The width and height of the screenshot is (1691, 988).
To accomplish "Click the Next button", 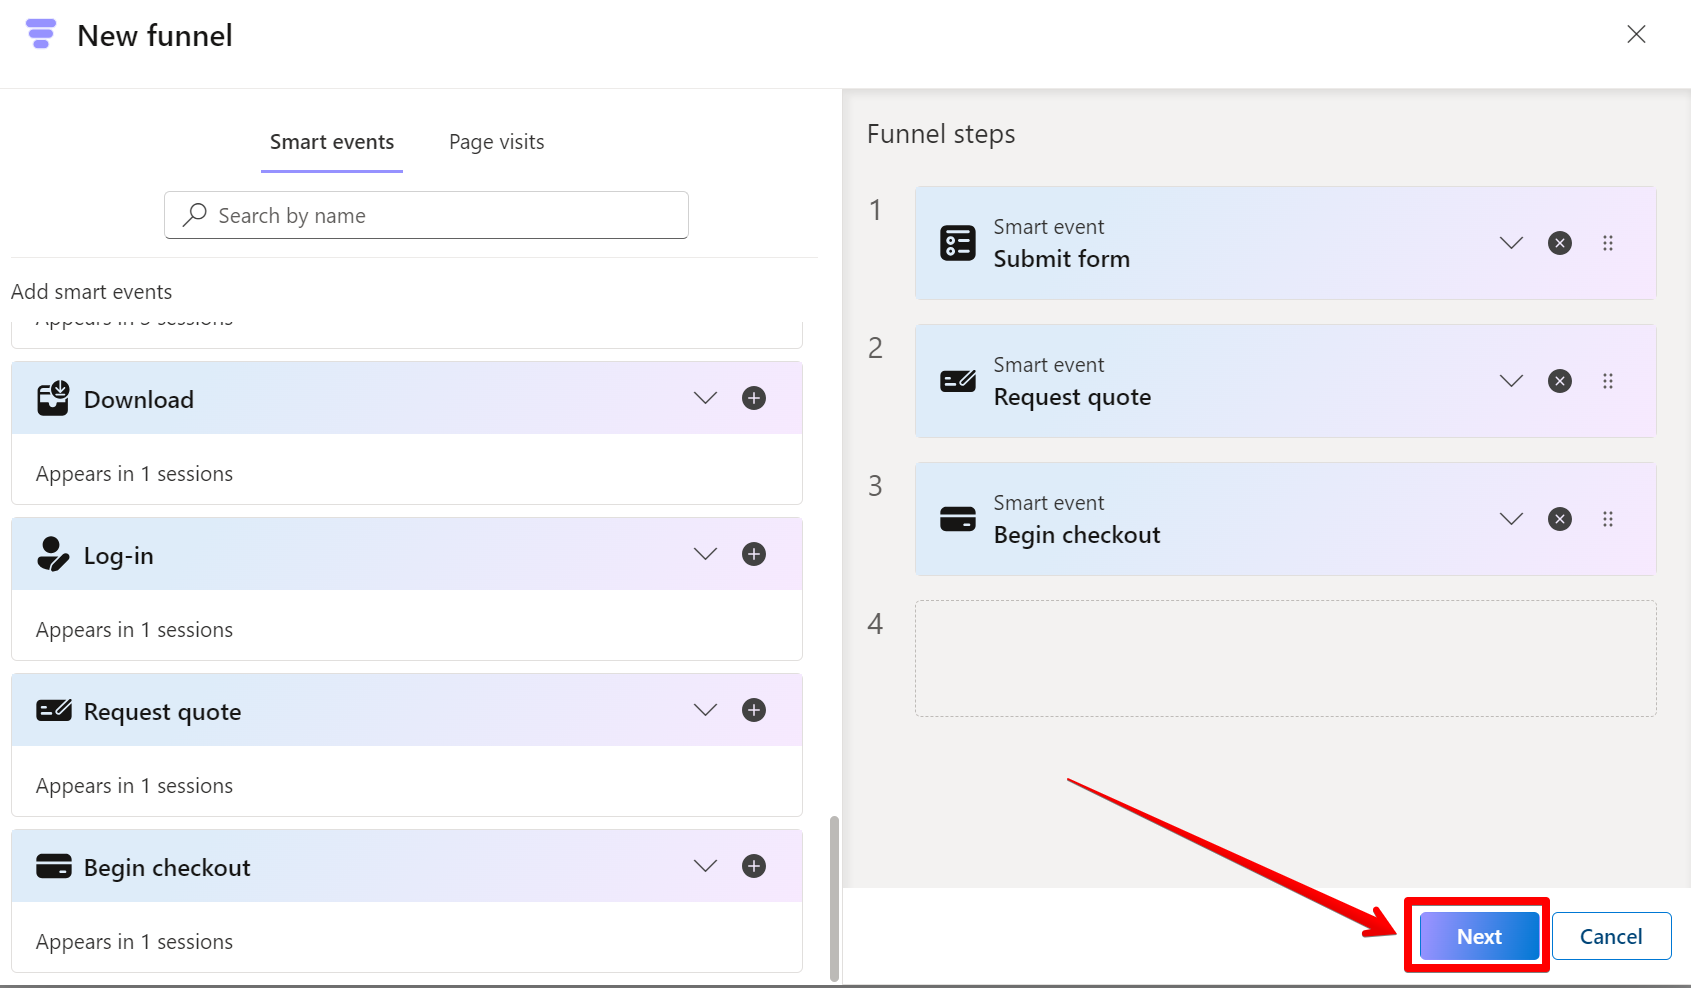I will [x=1477, y=935].
